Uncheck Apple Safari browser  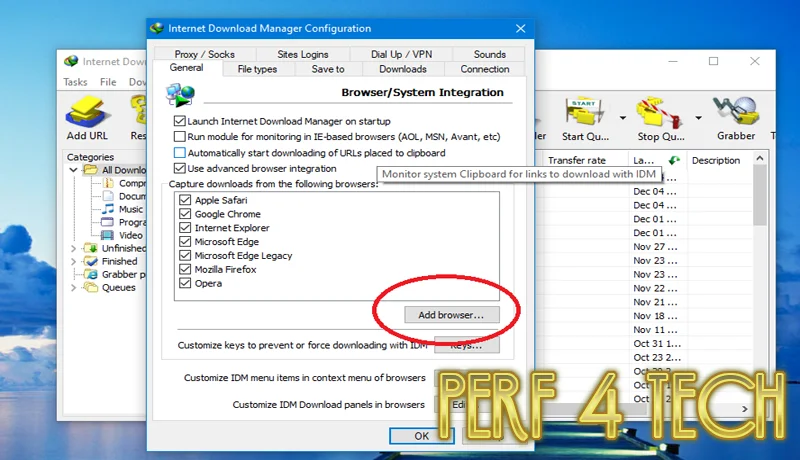click(x=185, y=200)
